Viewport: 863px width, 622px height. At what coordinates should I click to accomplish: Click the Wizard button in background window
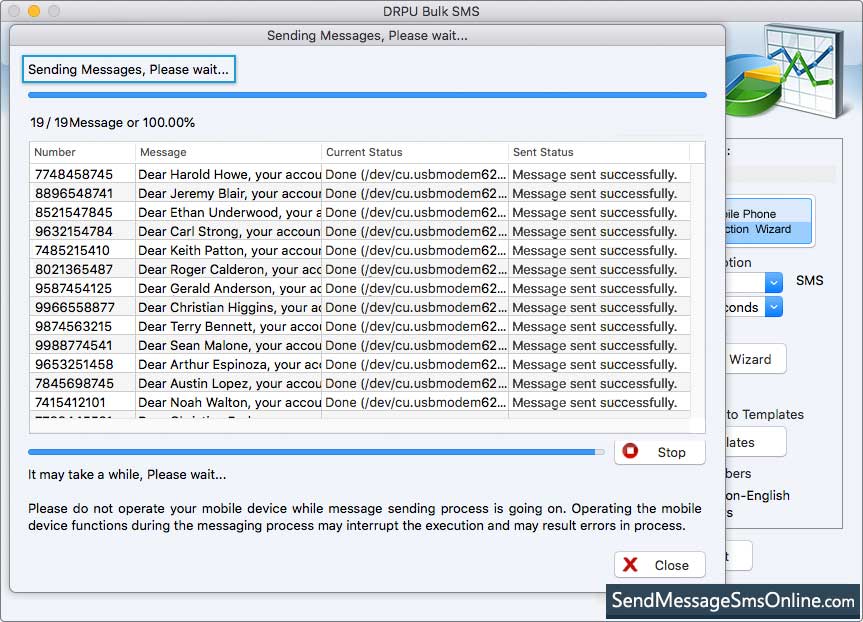[755, 359]
